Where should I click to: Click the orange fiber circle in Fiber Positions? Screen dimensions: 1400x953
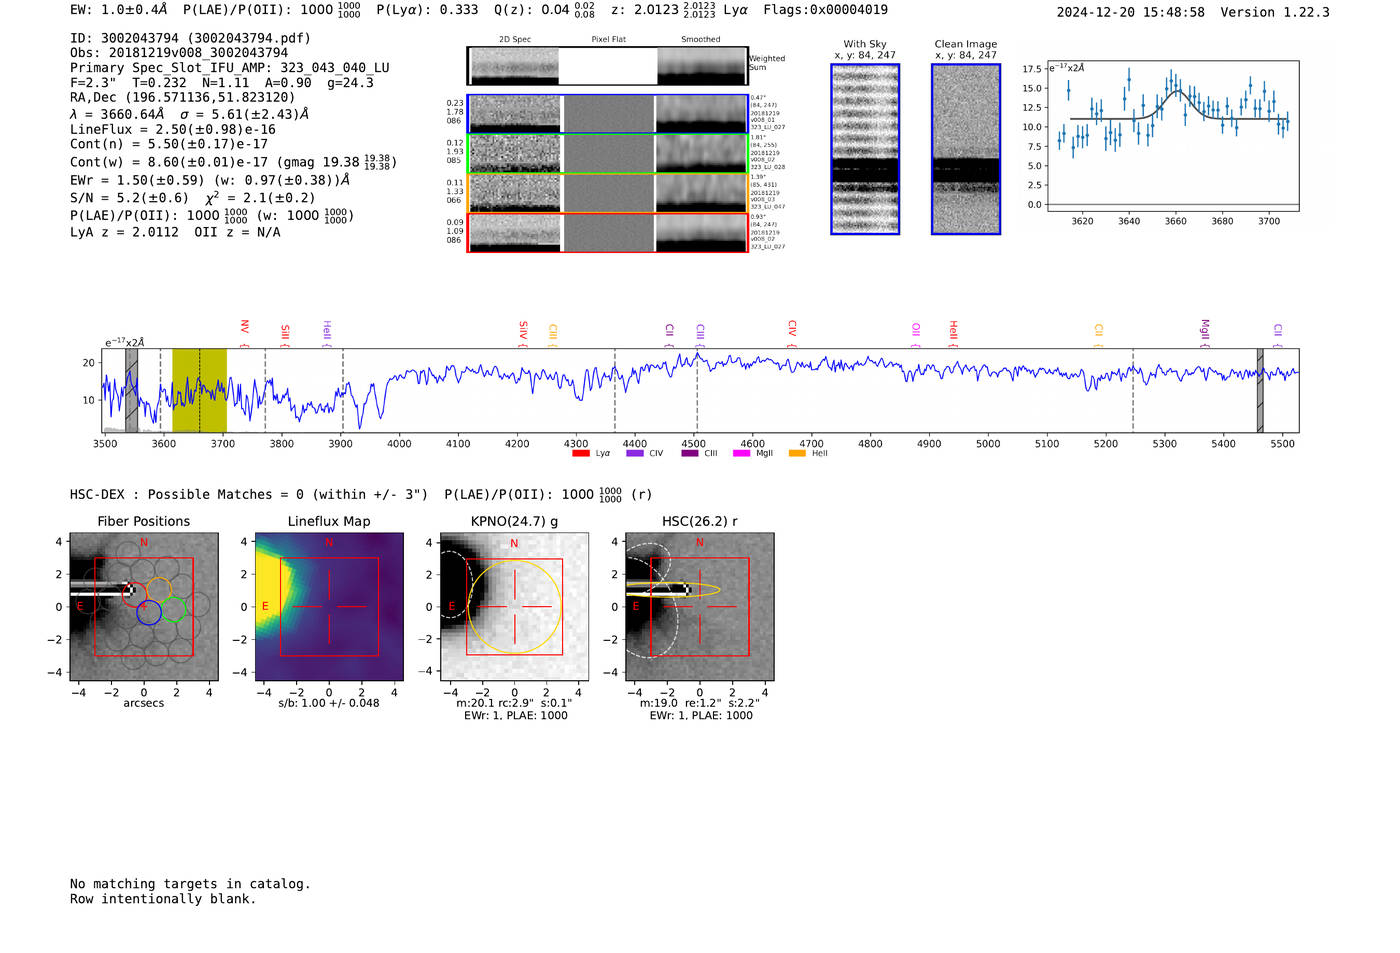click(159, 590)
